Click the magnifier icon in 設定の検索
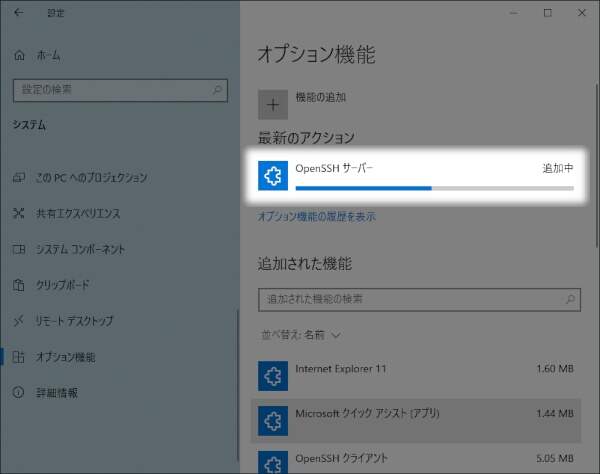Image resolution: width=600 pixels, height=474 pixels. point(217,90)
